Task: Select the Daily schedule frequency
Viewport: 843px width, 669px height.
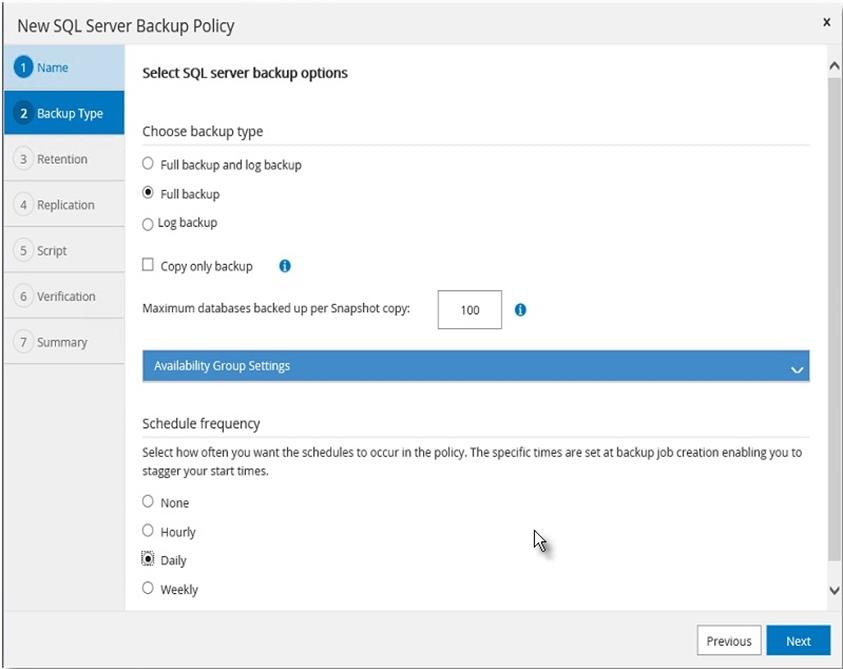Action: [x=148, y=559]
